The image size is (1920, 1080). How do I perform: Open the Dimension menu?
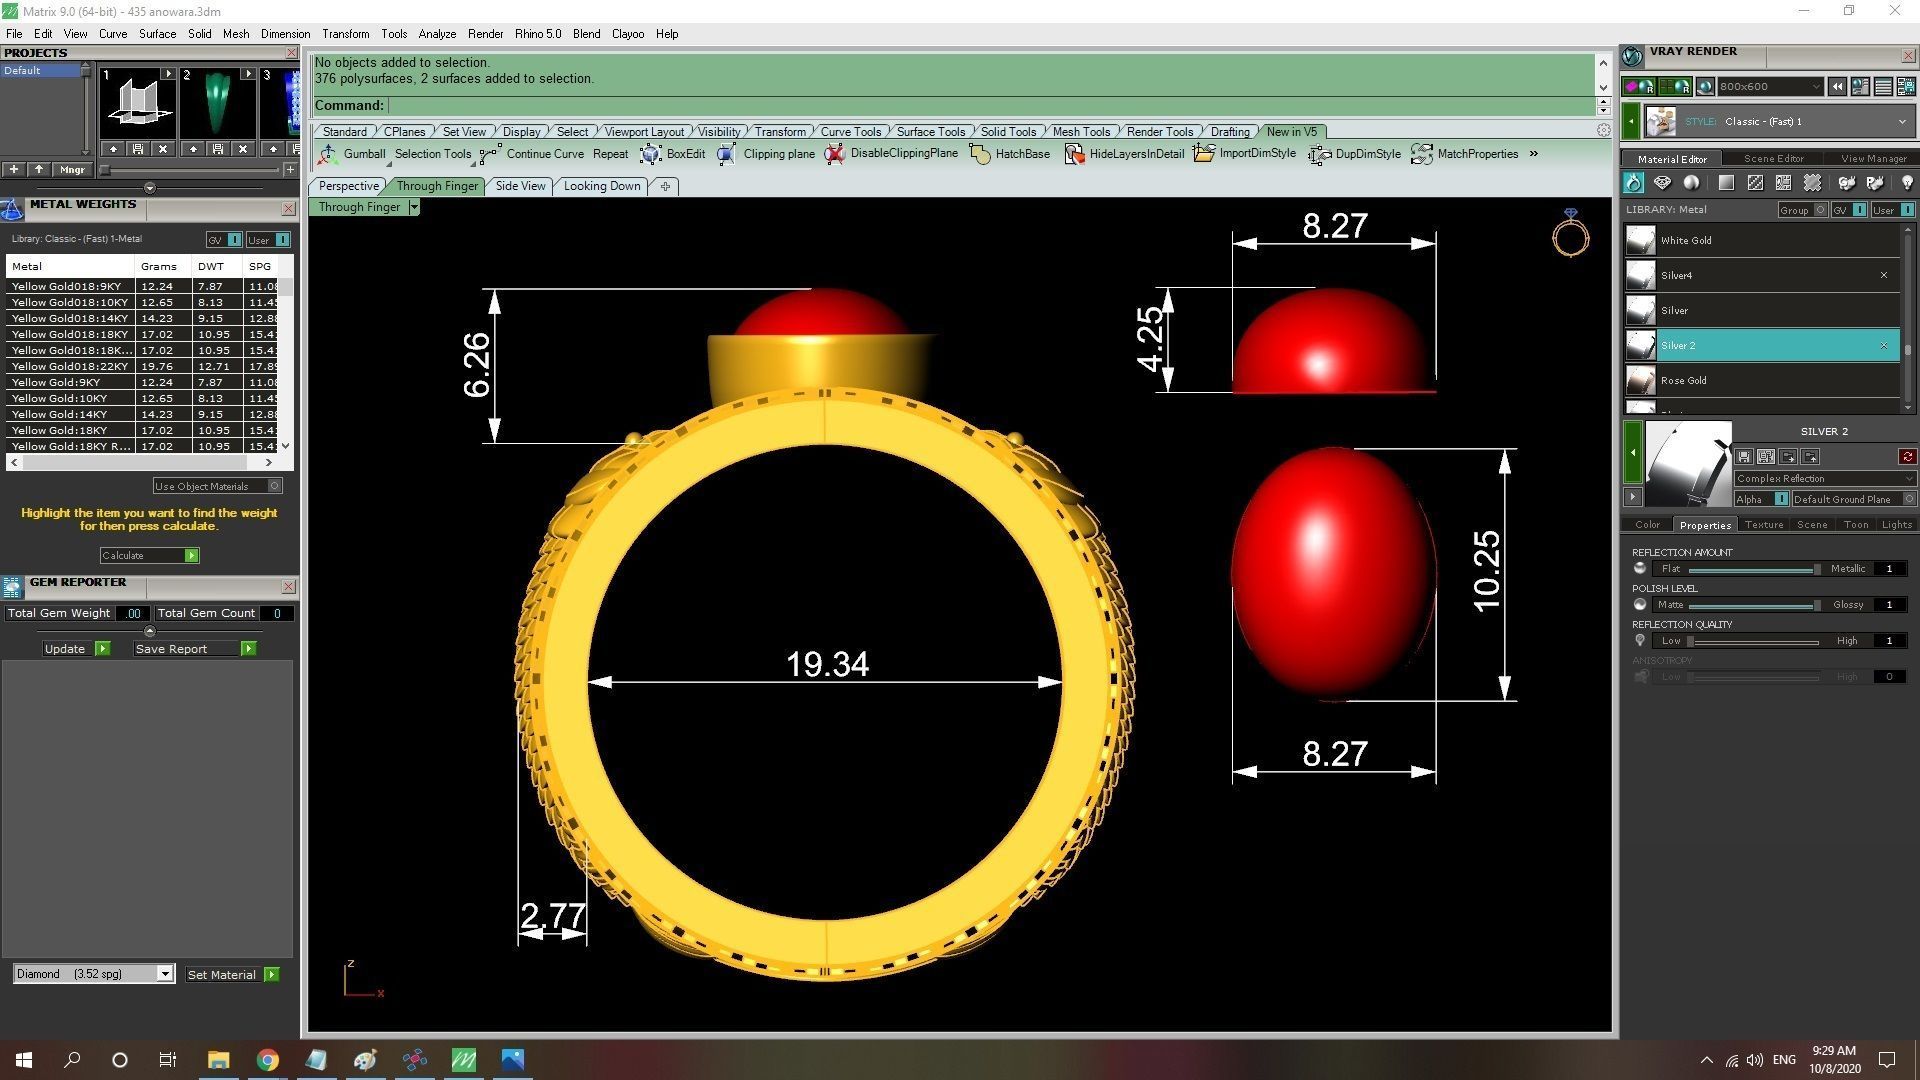tap(285, 34)
